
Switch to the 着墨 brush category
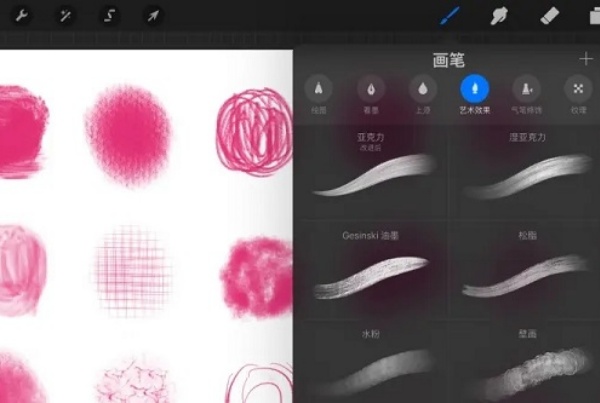[371, 95]
